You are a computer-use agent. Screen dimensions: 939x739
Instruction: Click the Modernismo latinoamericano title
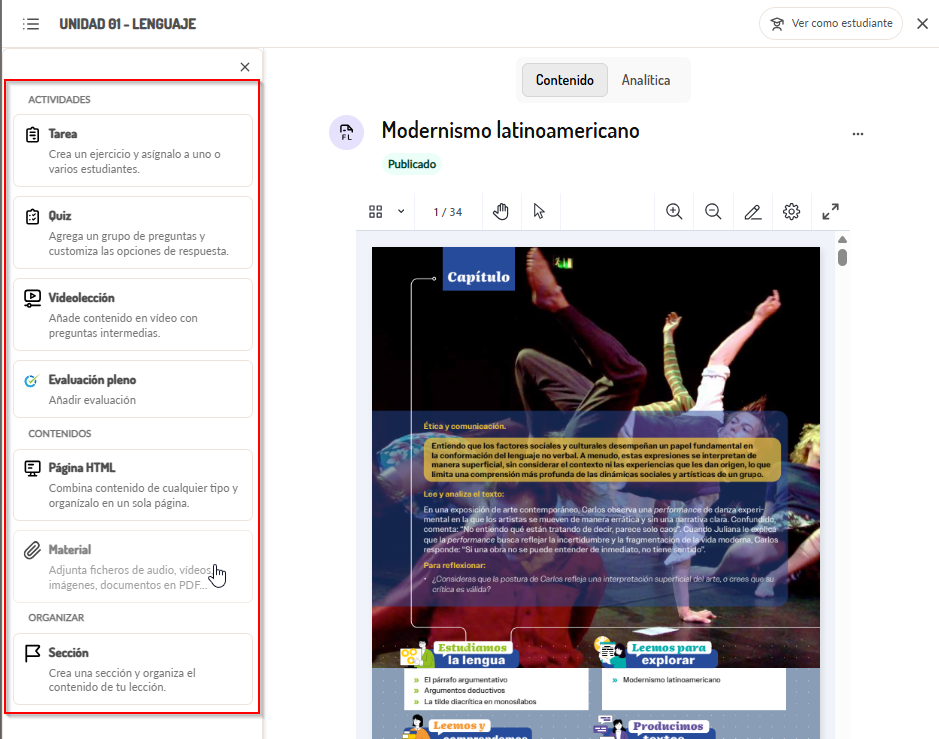pyautogui.click(x=510, y=131)
